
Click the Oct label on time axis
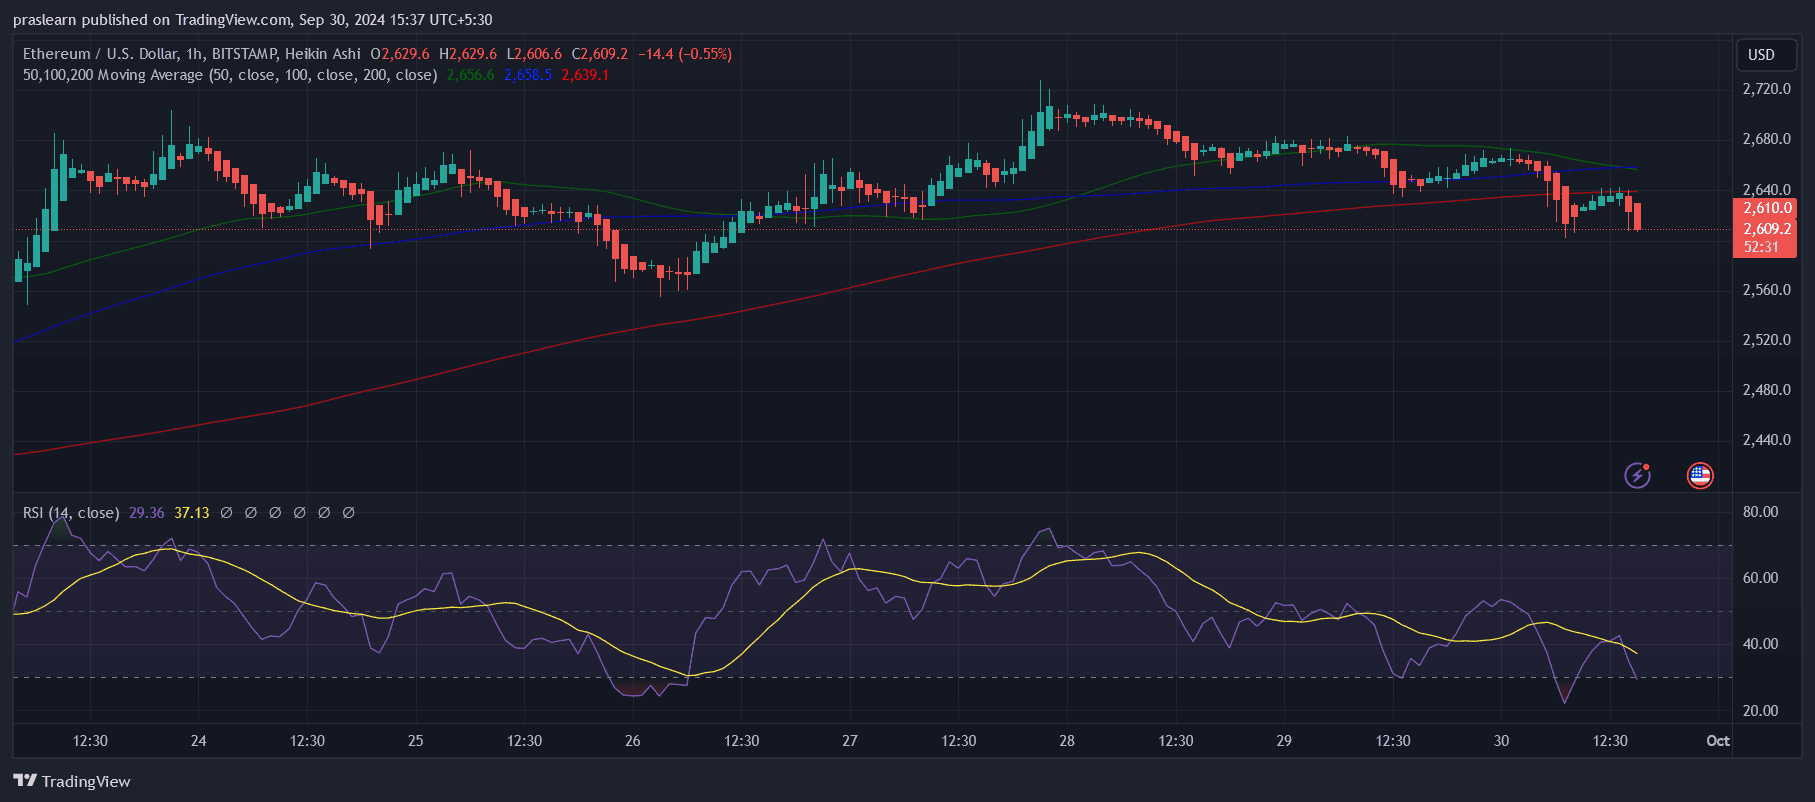(x=1717, y=741)
